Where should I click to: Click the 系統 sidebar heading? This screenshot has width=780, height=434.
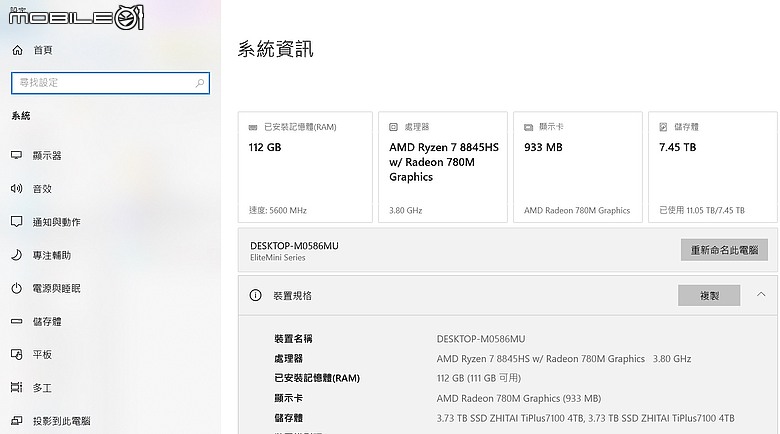click(x=21, y=116)
